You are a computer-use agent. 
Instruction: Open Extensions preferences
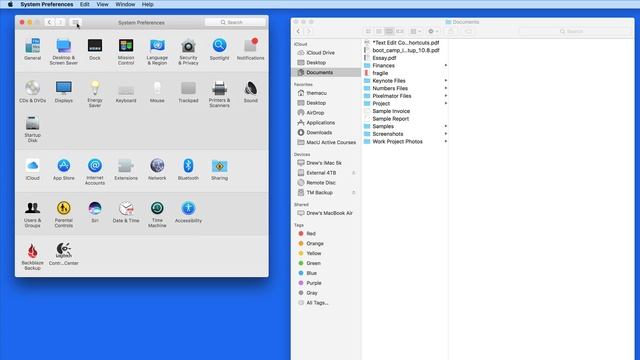(x=126, y=169)
